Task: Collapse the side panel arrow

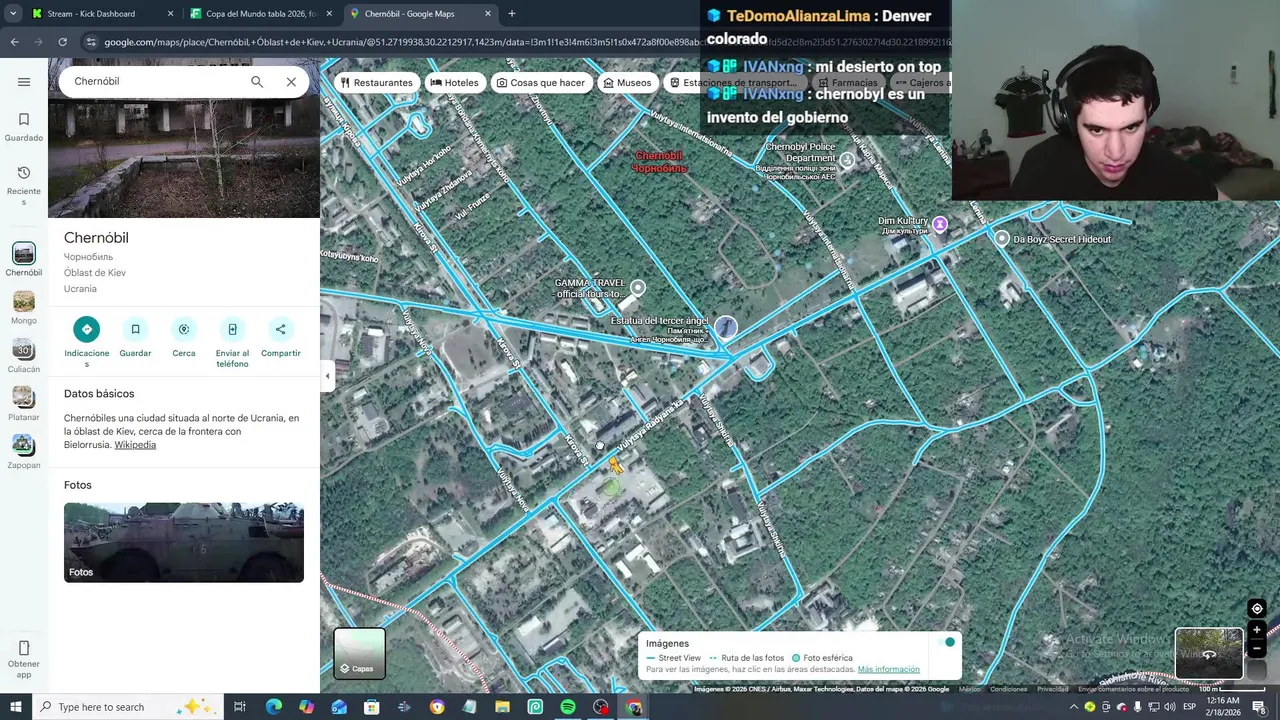Action: [327, 376]
